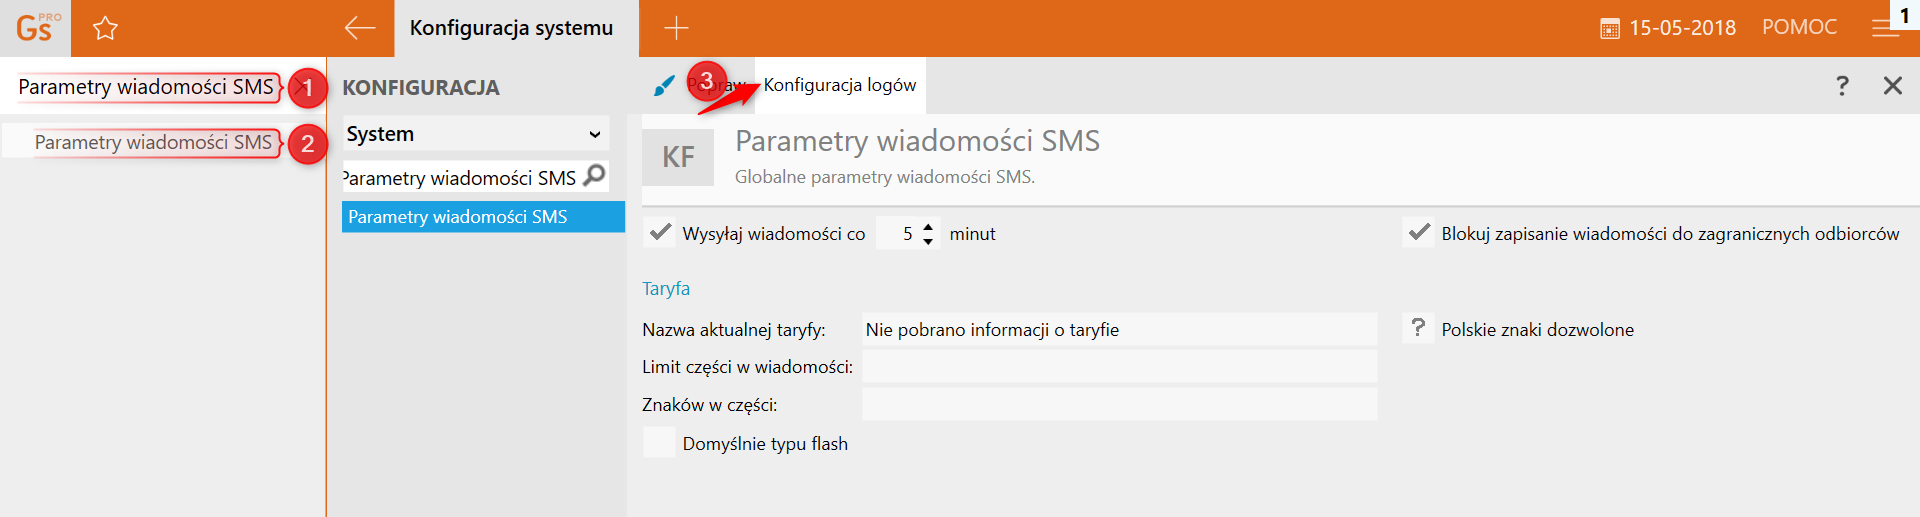Click the GS PRO logo icon
Viewport: 1920px width, 517px height.
click(x=36, y=28)
